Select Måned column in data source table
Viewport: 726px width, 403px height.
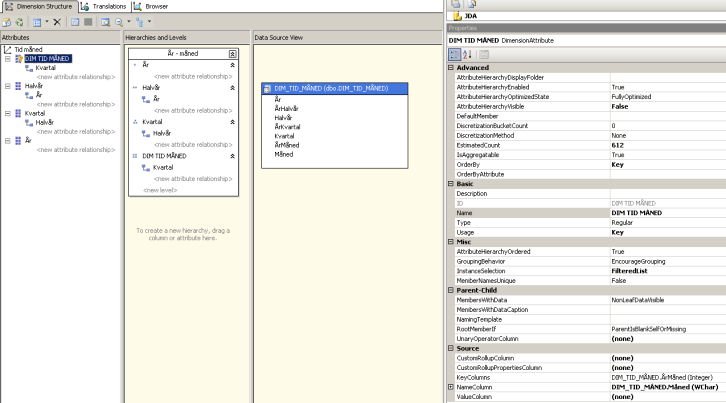point(284,154)
